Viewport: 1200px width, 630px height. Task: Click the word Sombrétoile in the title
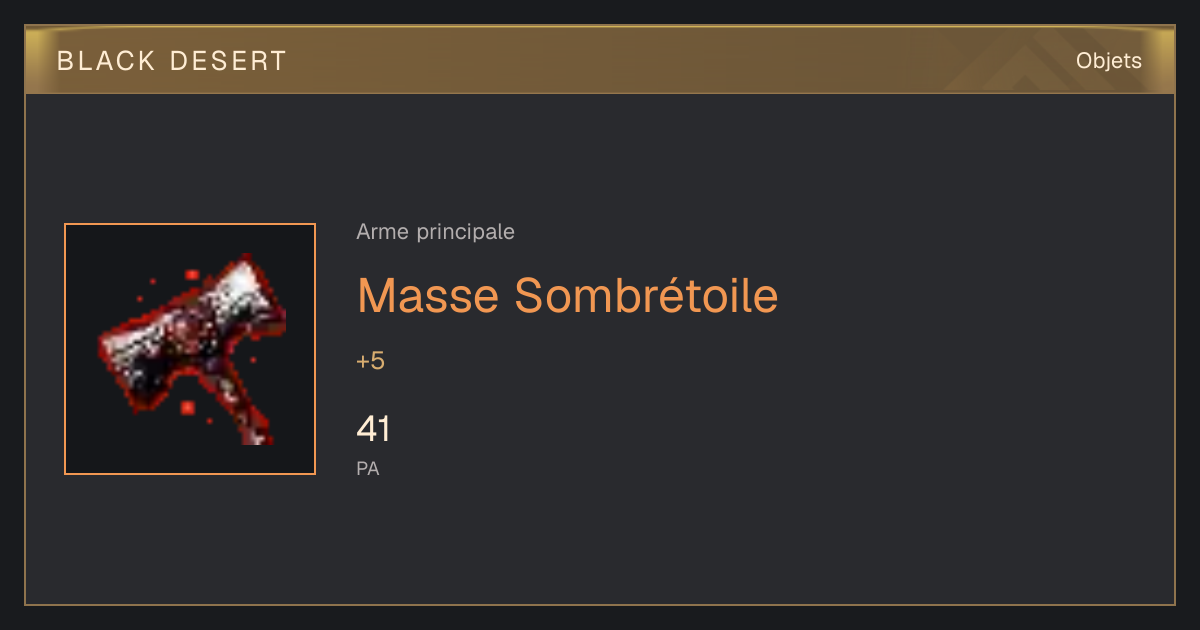pos(646,295)
